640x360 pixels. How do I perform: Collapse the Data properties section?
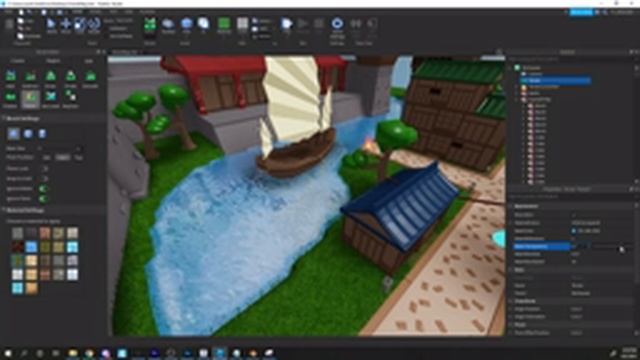[x=511, y=270]
